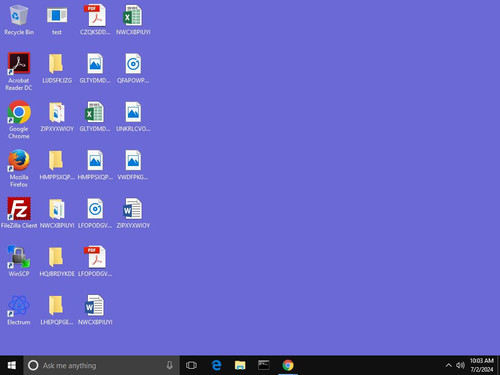Open Task View from the taskbar
The width and height of the screenshot is (500, 375).
coord(191,365)
